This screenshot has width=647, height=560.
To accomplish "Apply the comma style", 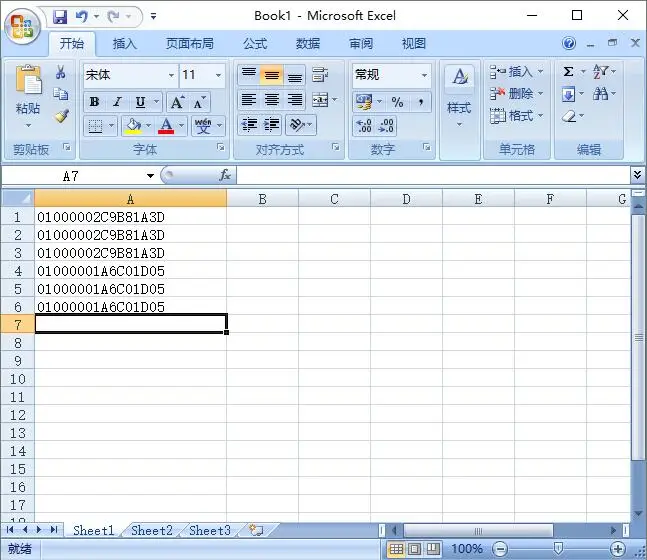I will click(420, 102).
